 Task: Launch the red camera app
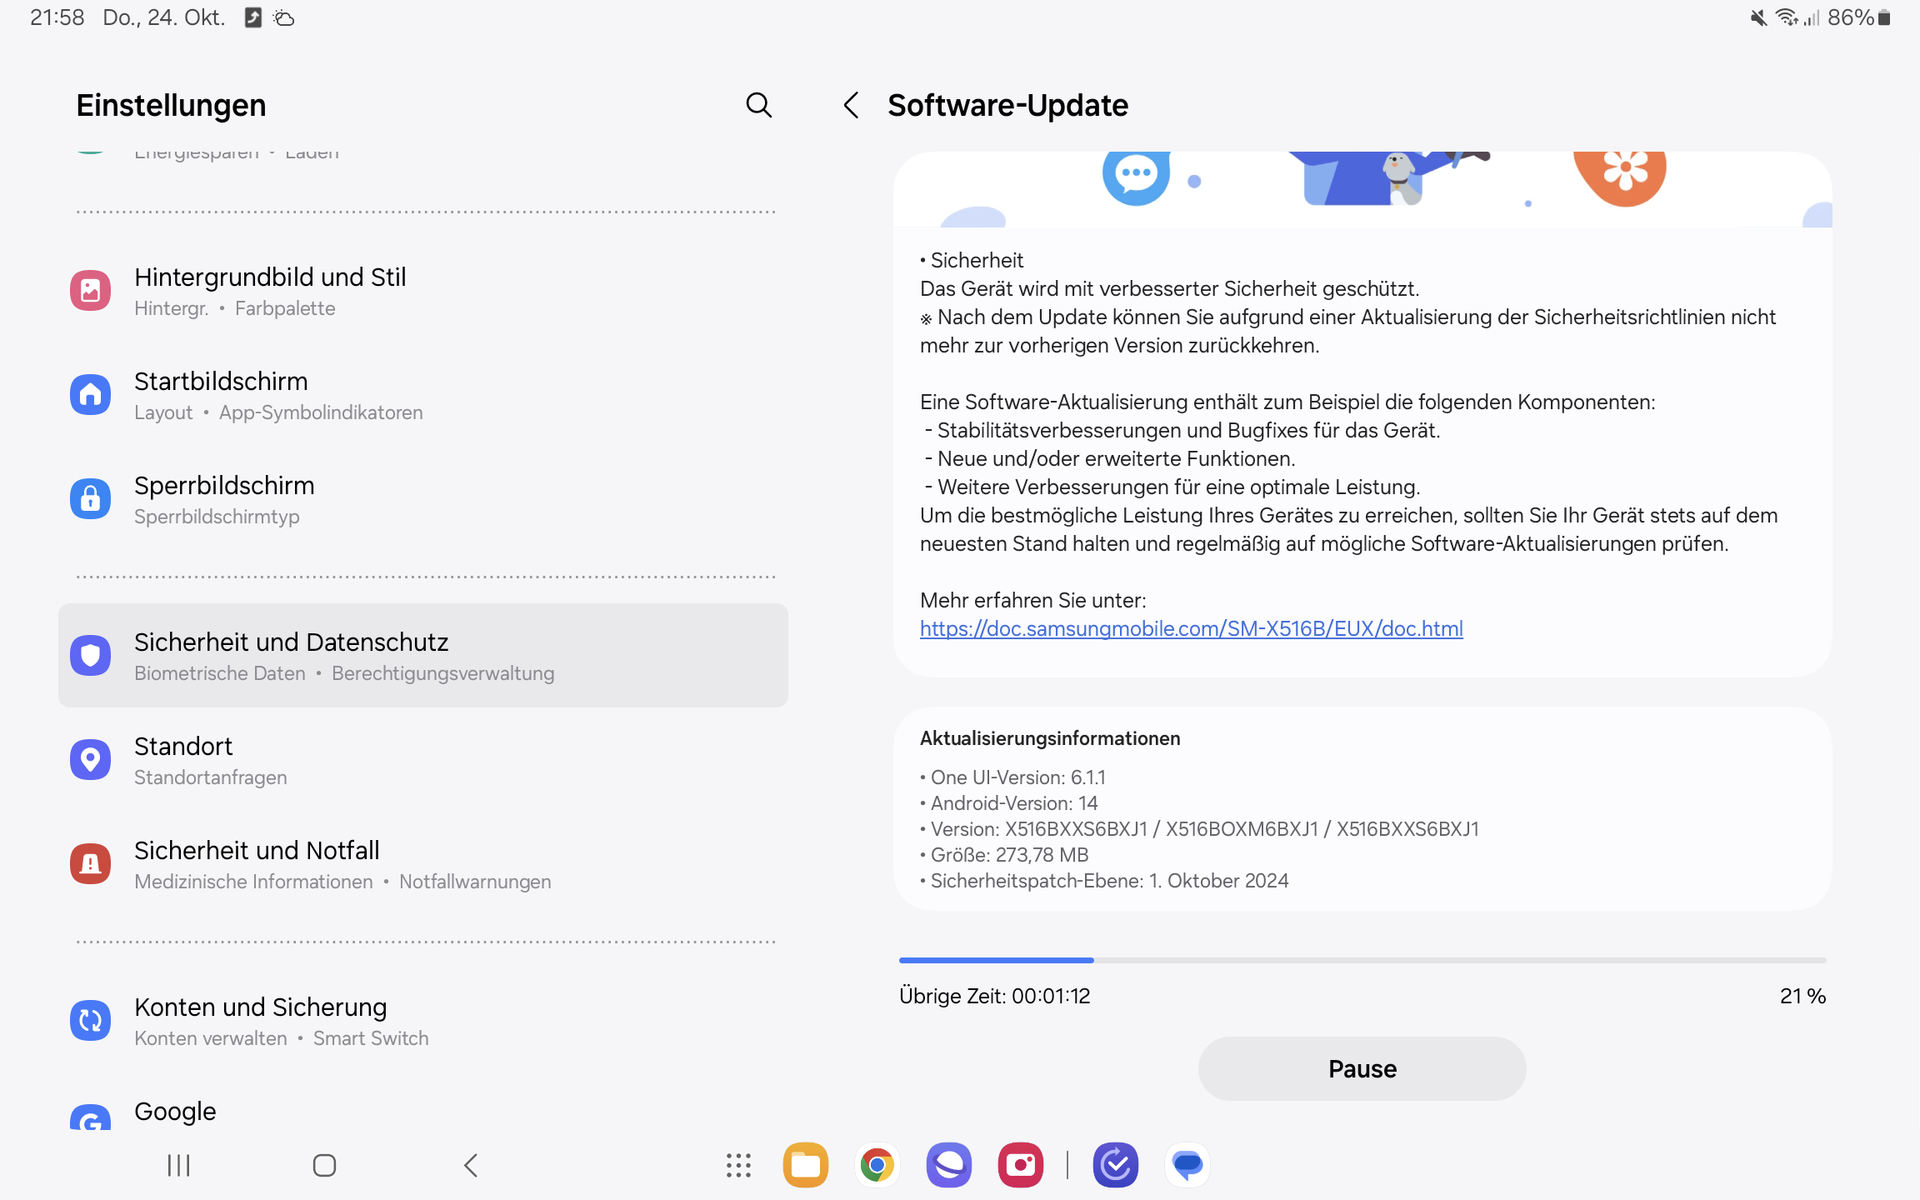click(x=1020, y=1165)
